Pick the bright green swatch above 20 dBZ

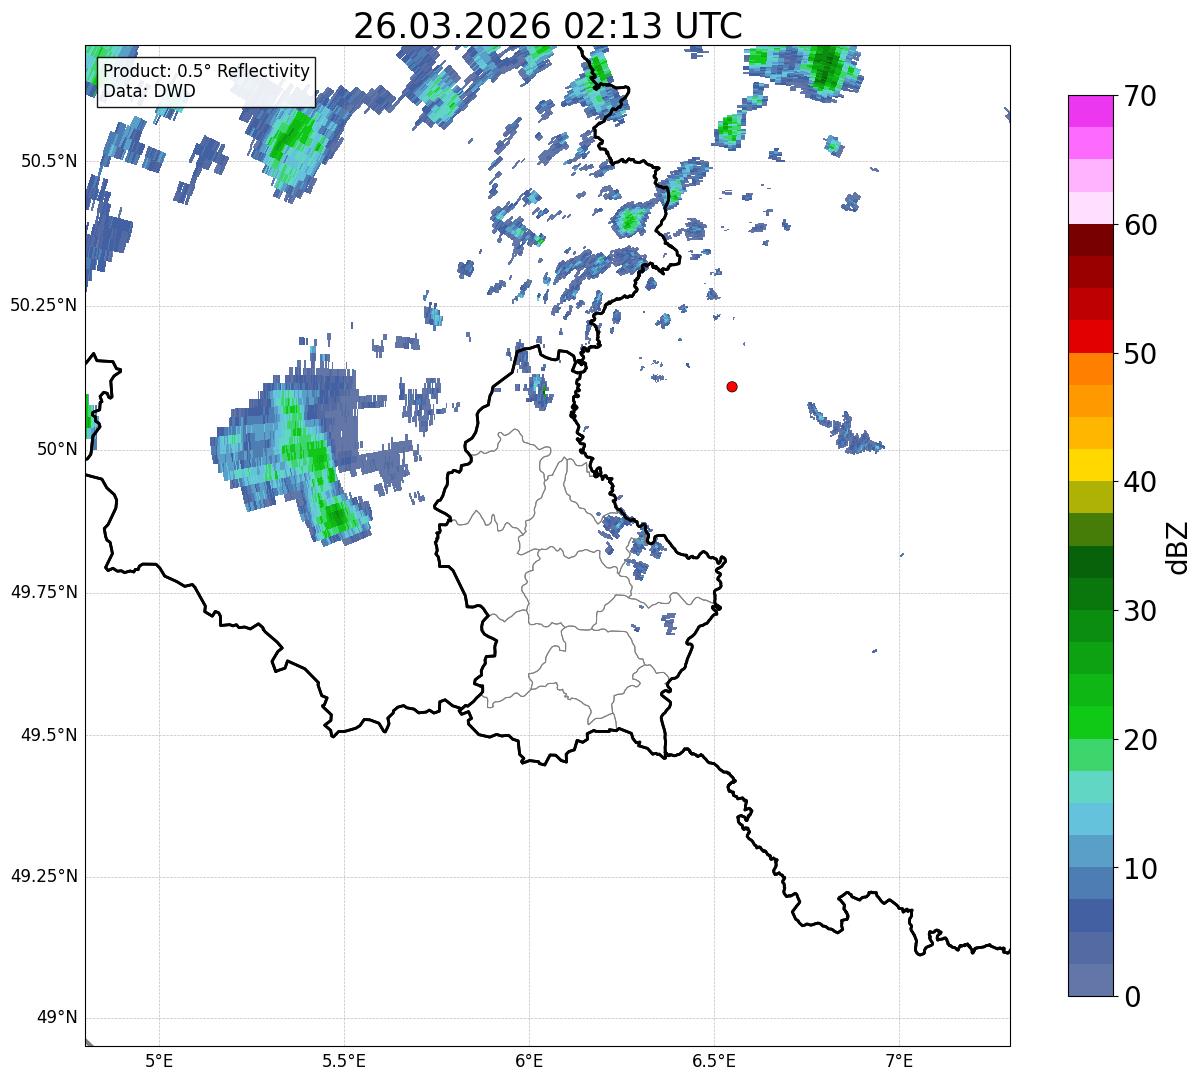point(1090,722)
